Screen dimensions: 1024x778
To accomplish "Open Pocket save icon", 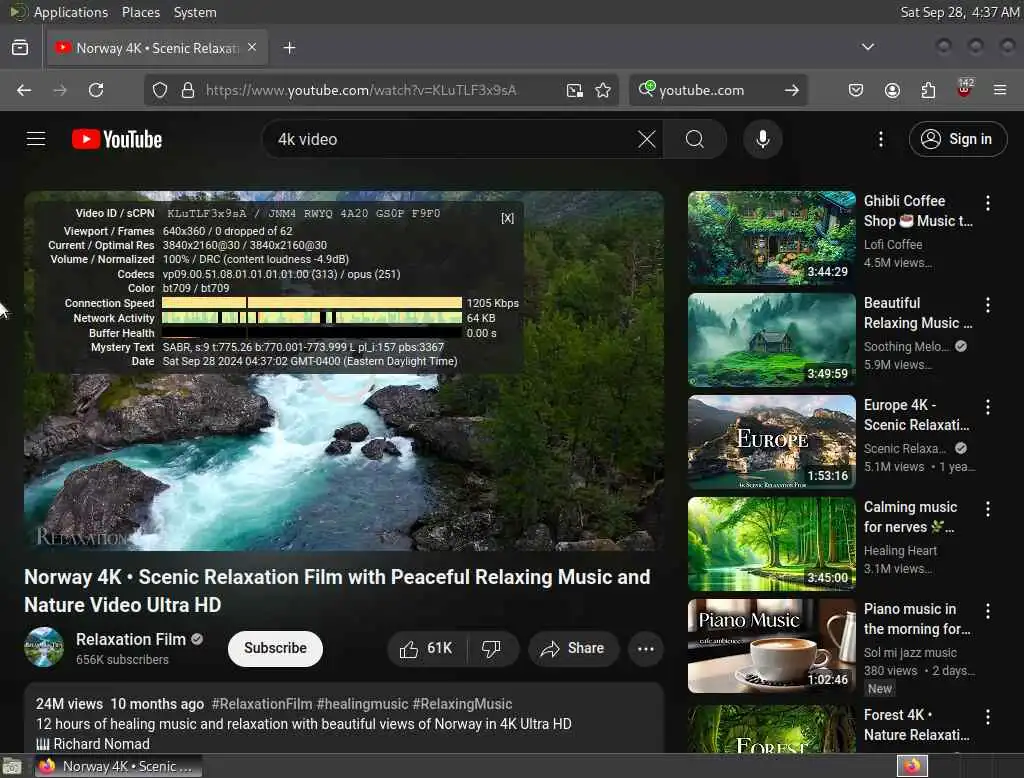I will [x=856, y=90].
